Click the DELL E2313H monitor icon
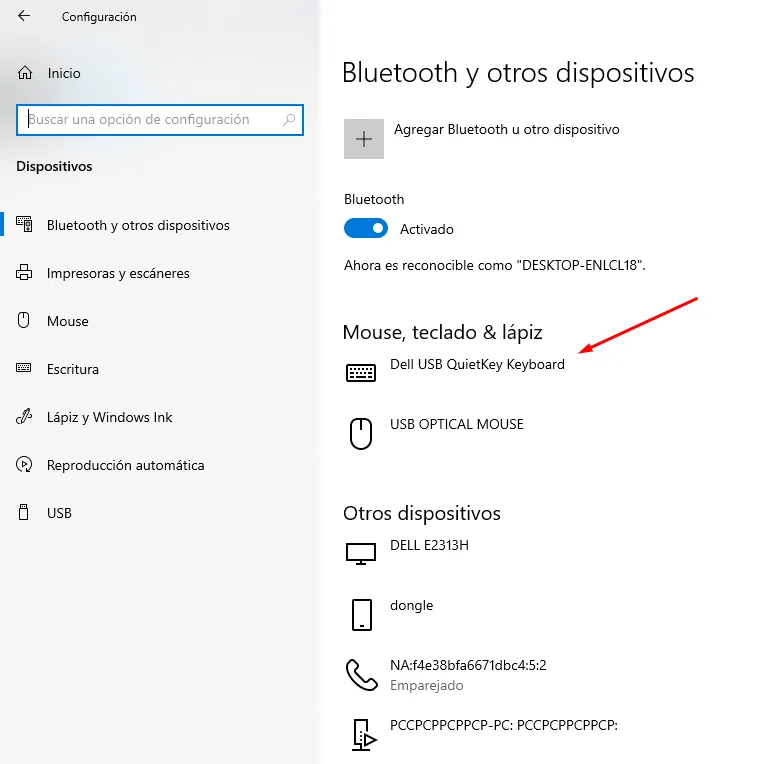757x764 pixels. (361, 554)
